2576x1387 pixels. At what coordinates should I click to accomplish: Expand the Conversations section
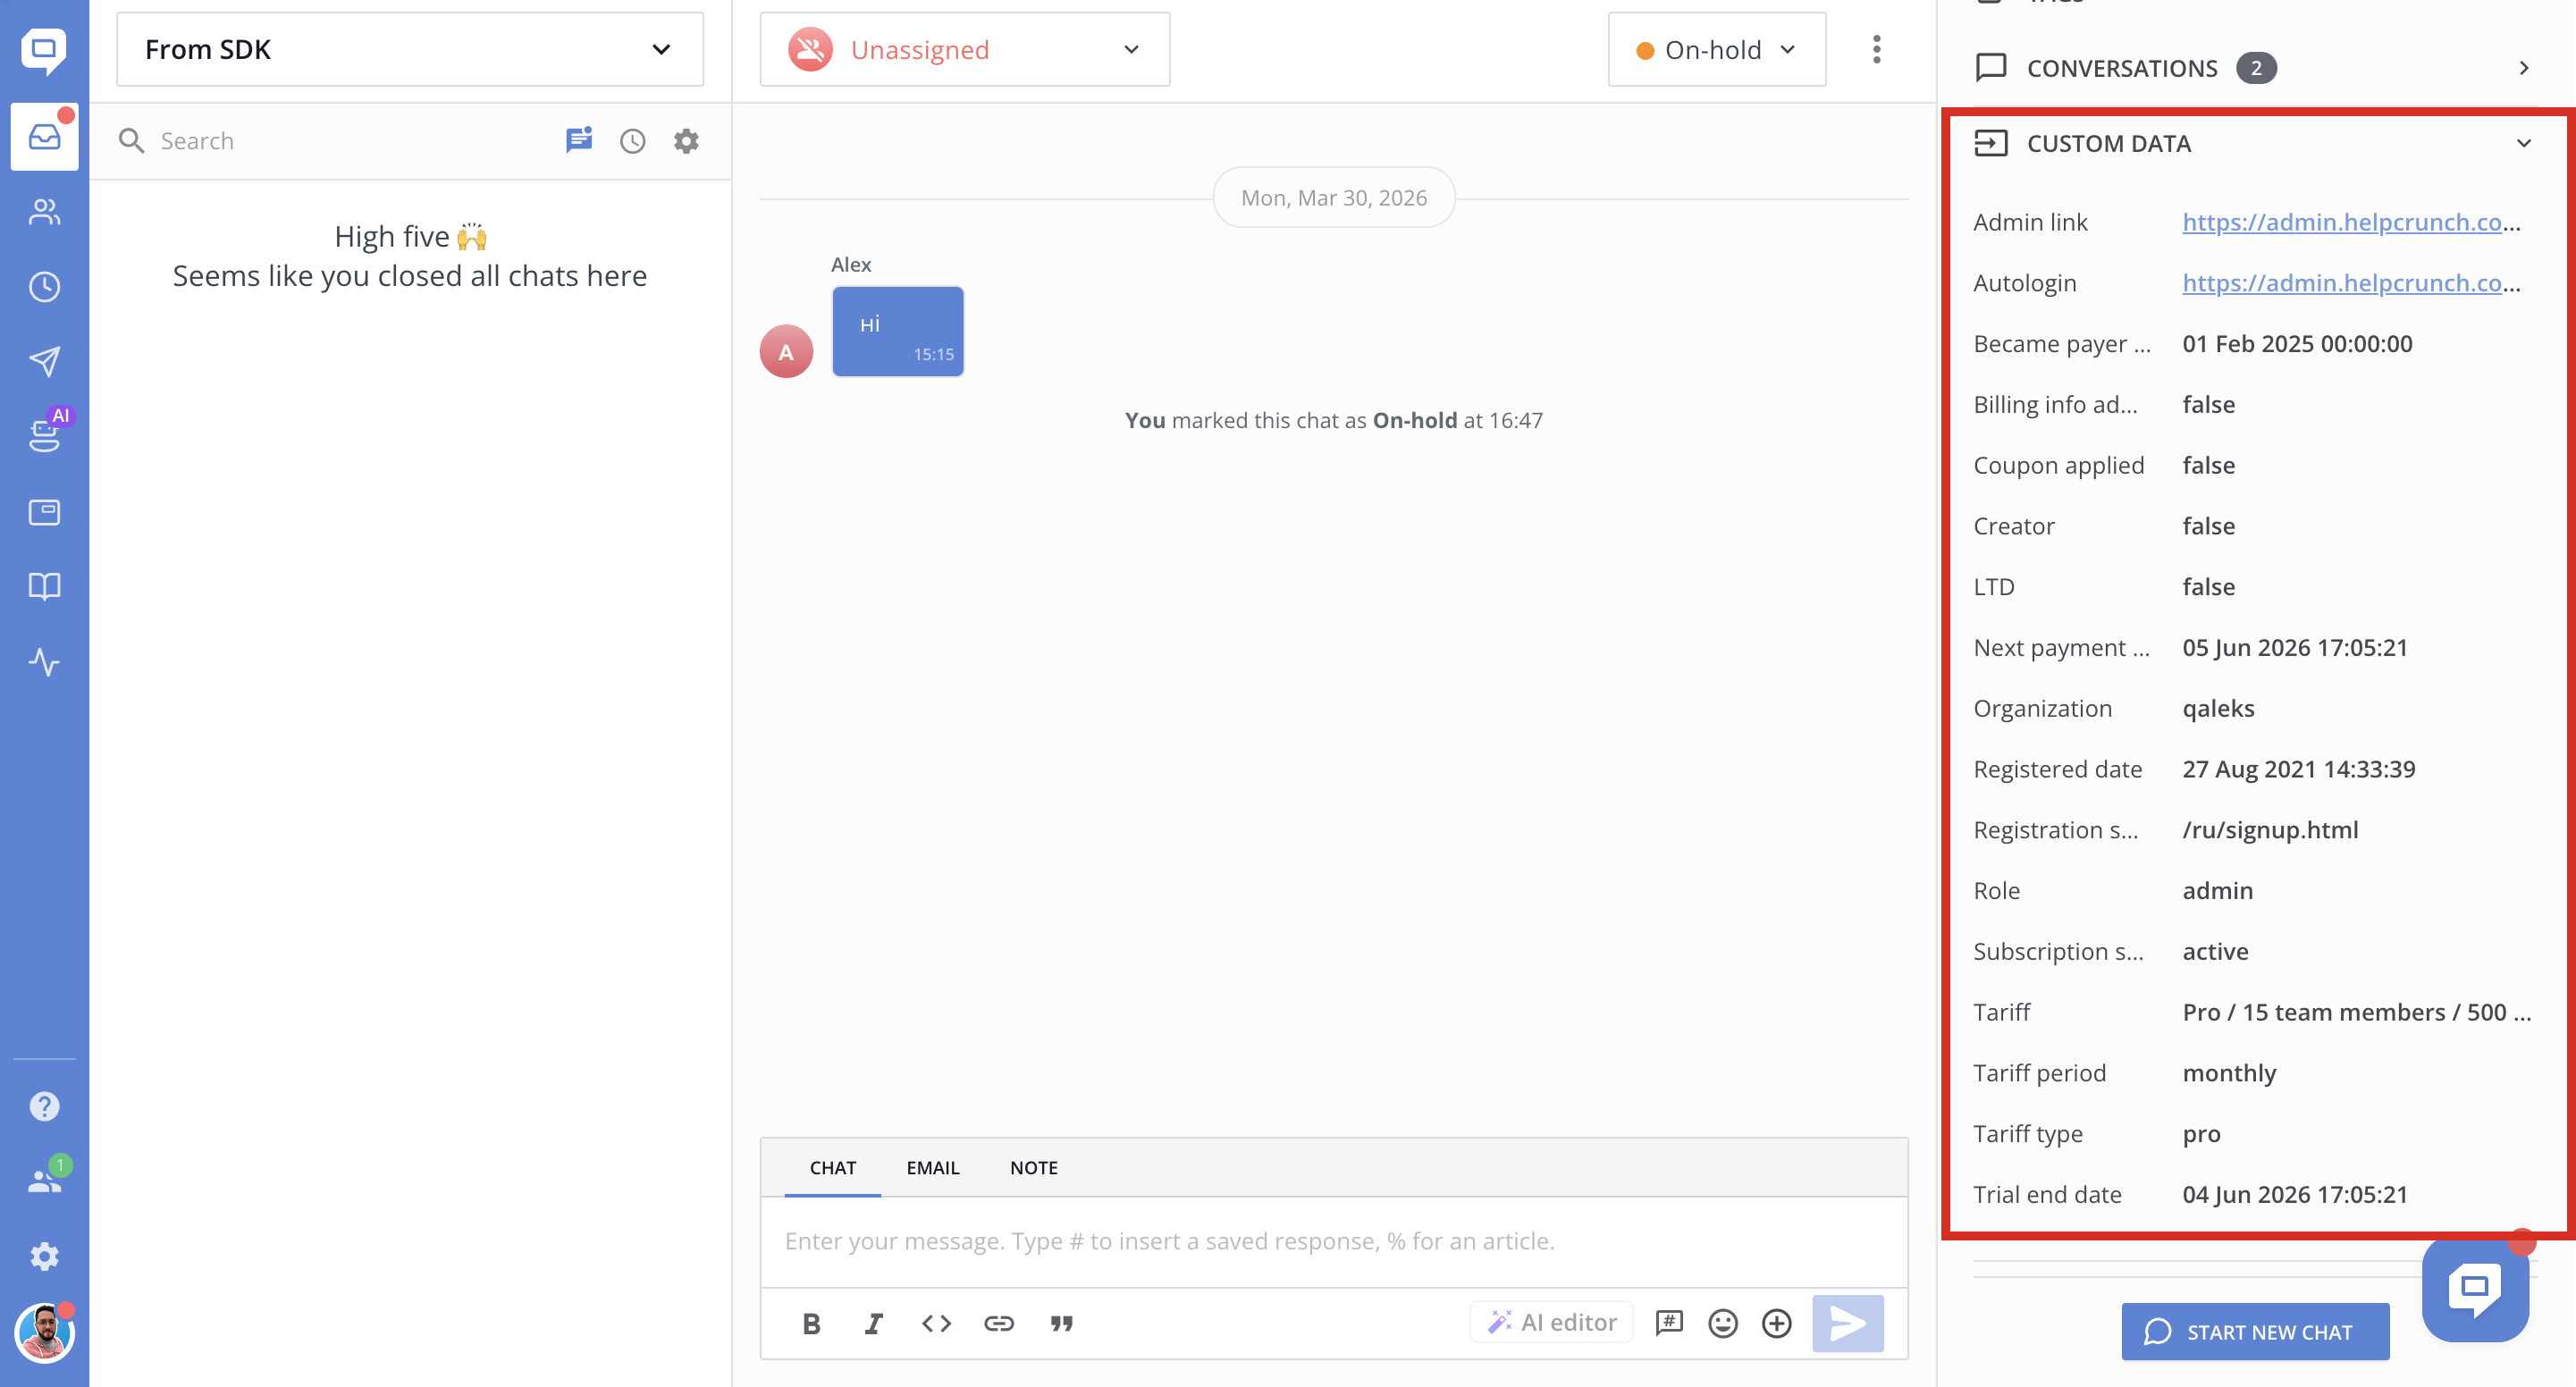[x=2523, y=68]
